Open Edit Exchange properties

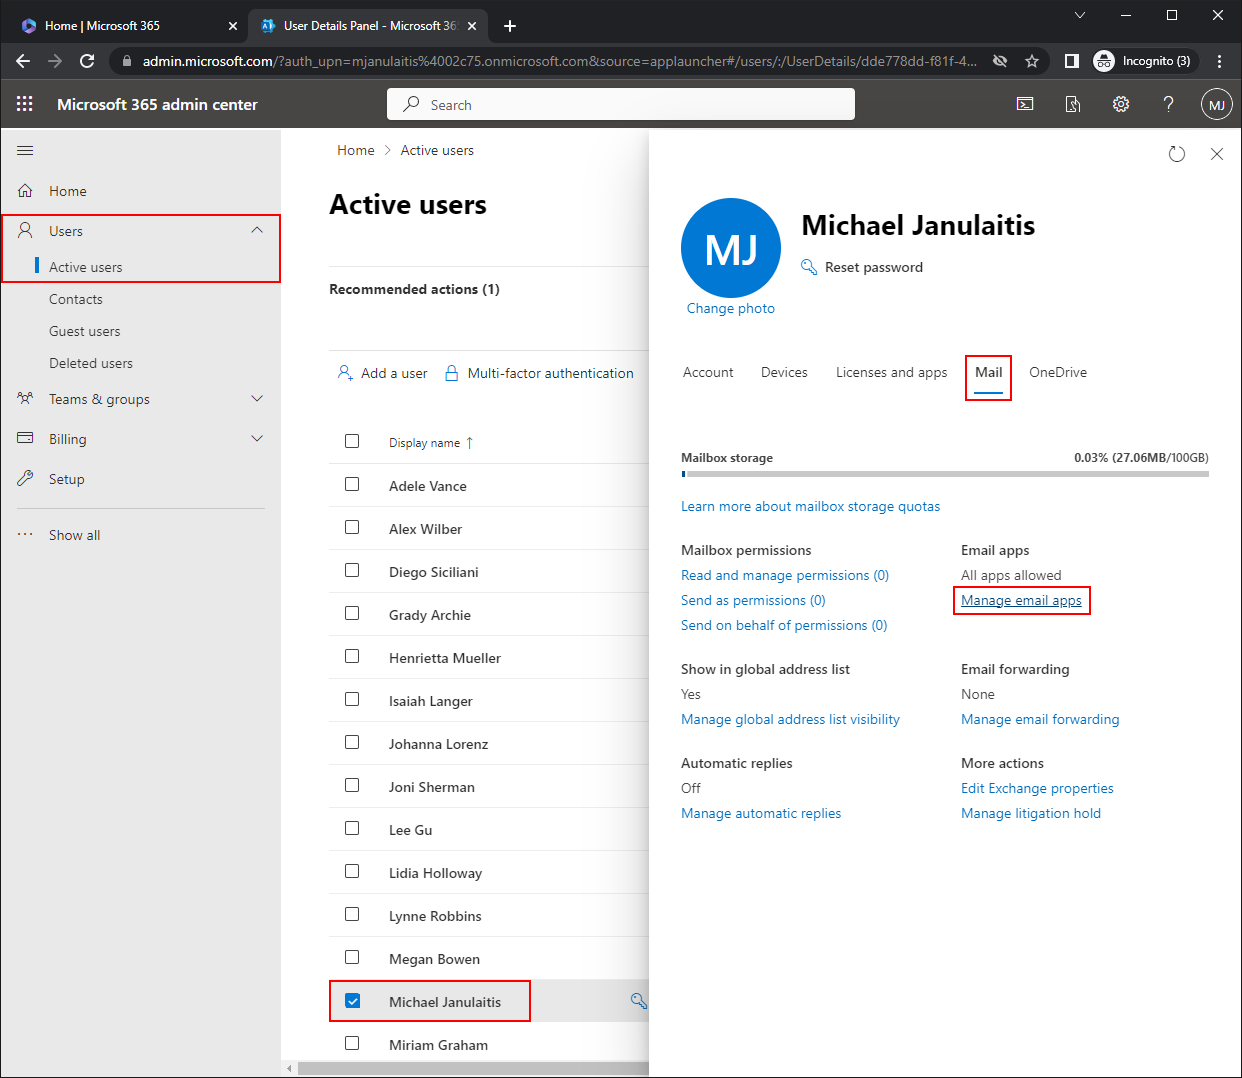tap(1037, 788)
